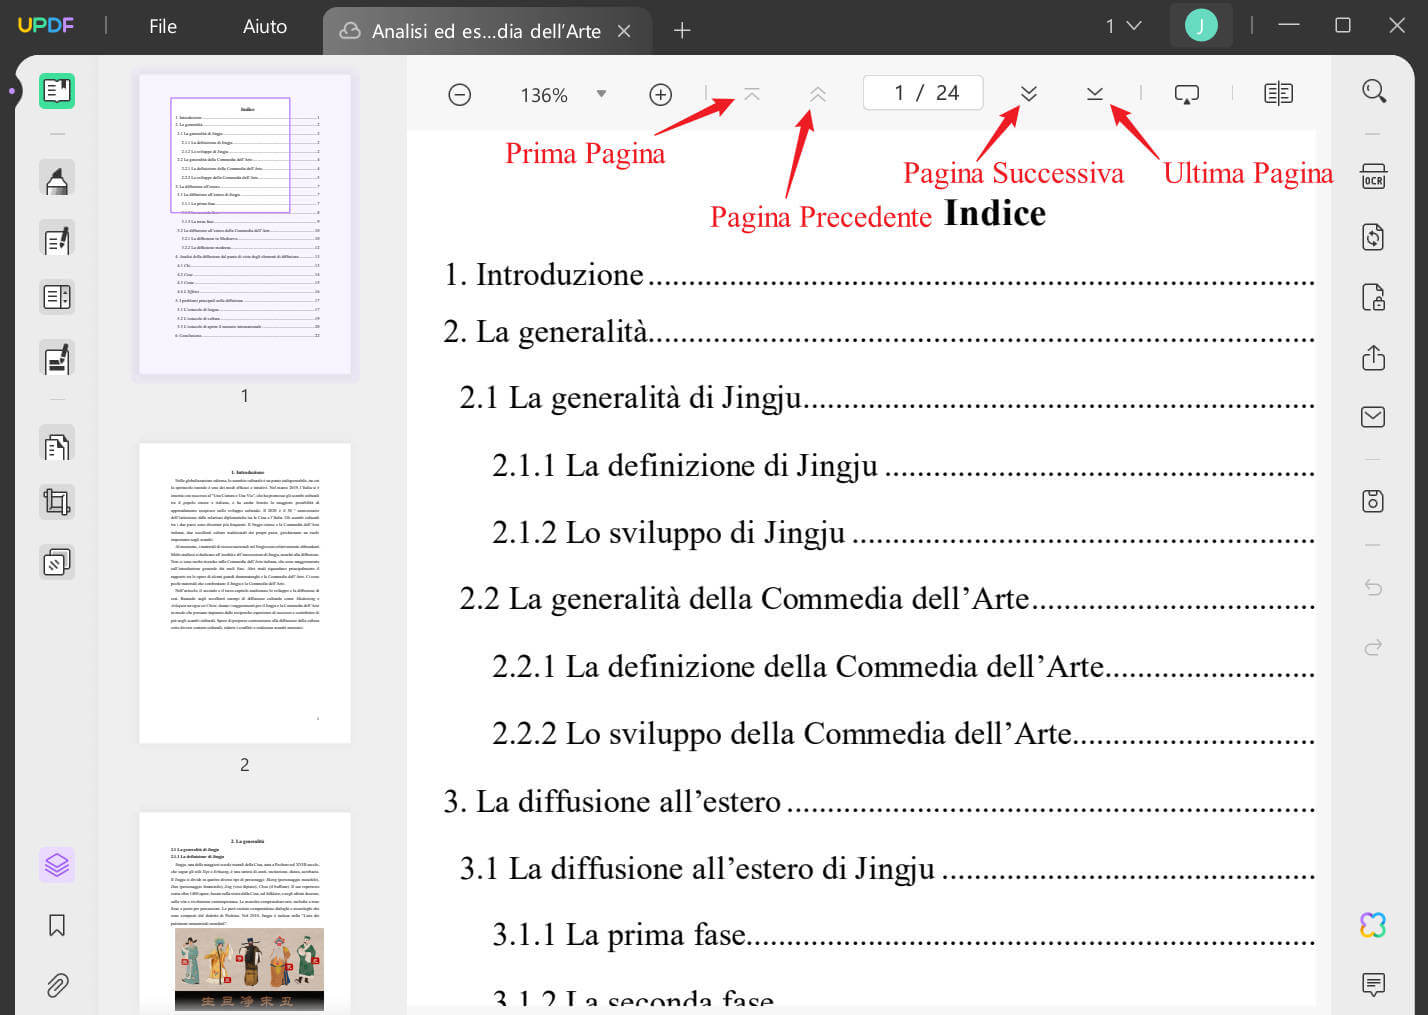Click the zoom in plus button

[660, 95]
